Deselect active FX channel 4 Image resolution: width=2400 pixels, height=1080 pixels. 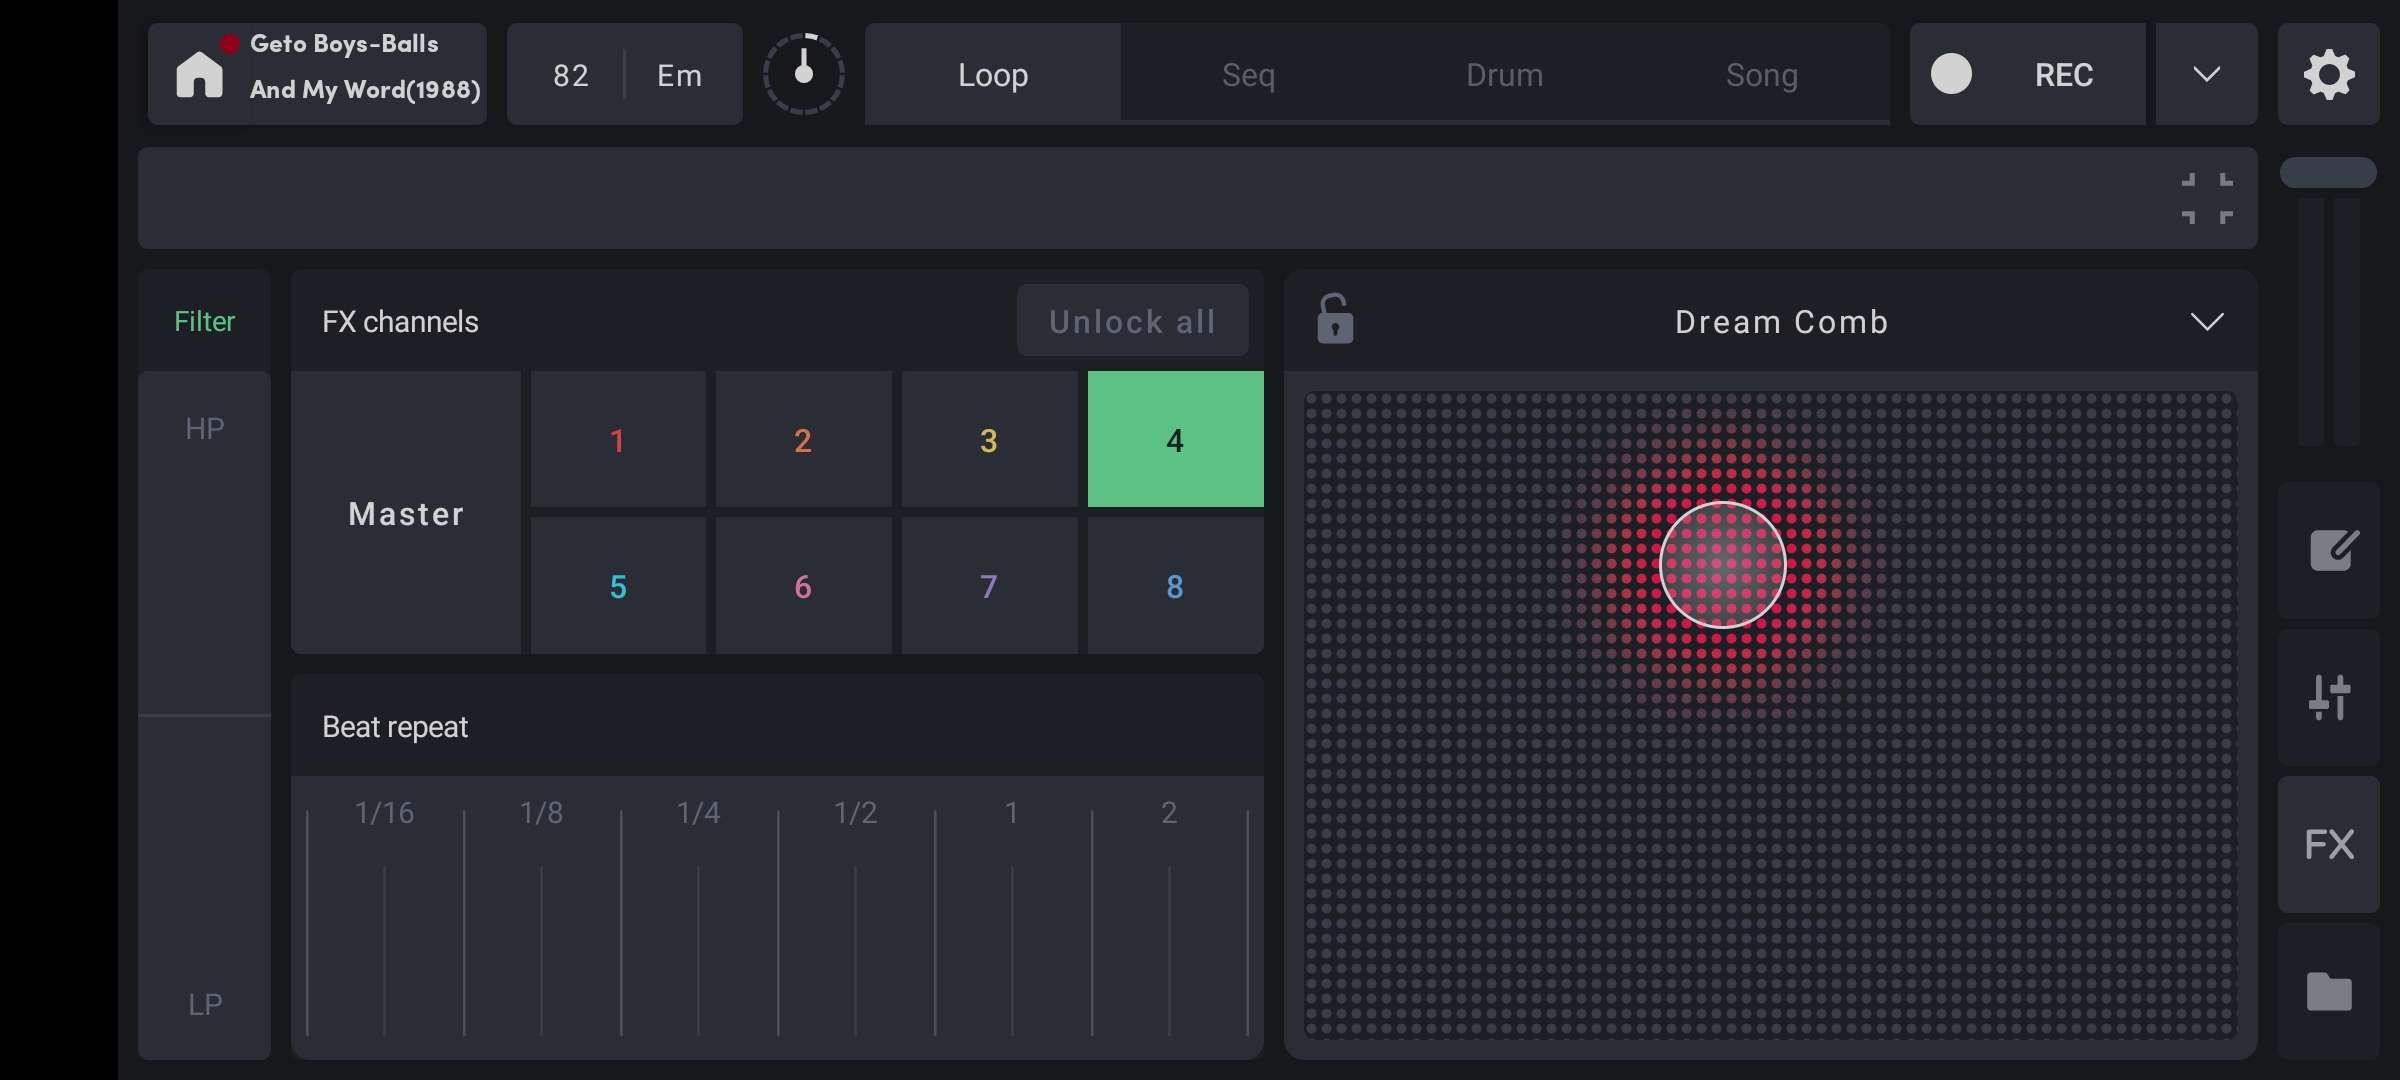[1175, 440]
